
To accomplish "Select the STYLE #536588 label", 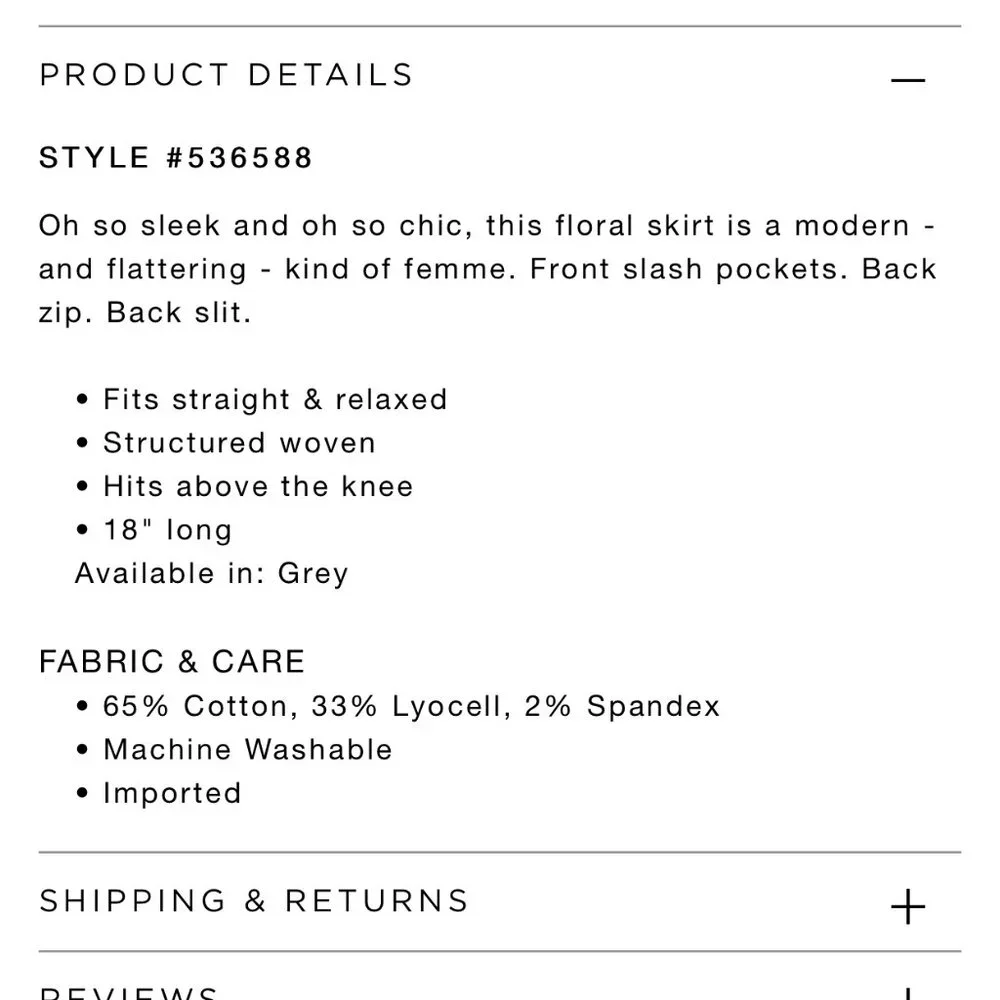I will tap(176, 158).
